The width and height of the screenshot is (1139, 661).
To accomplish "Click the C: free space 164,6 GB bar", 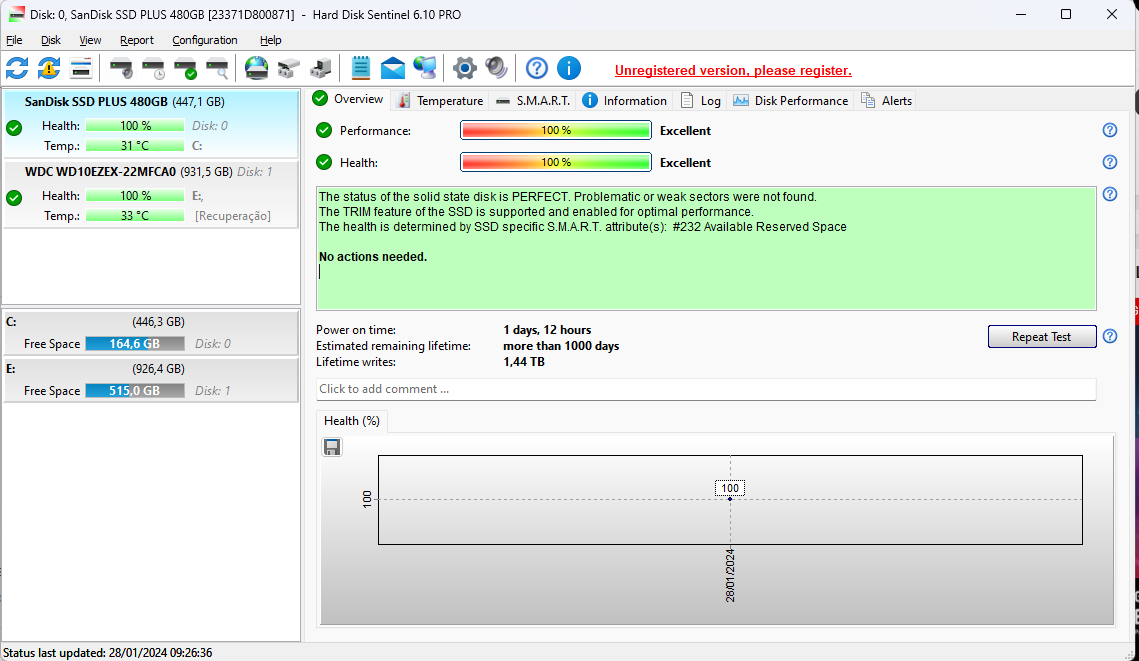I will click(x=134, y=344).
